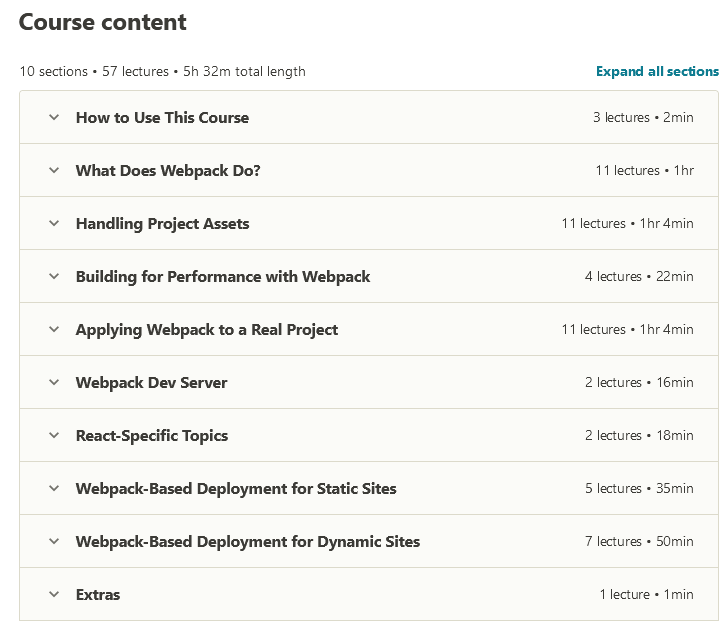Screen dimensions: 726x627
Task: Select the Webpack Dev Server section title
Action: (x=151, y=383)
